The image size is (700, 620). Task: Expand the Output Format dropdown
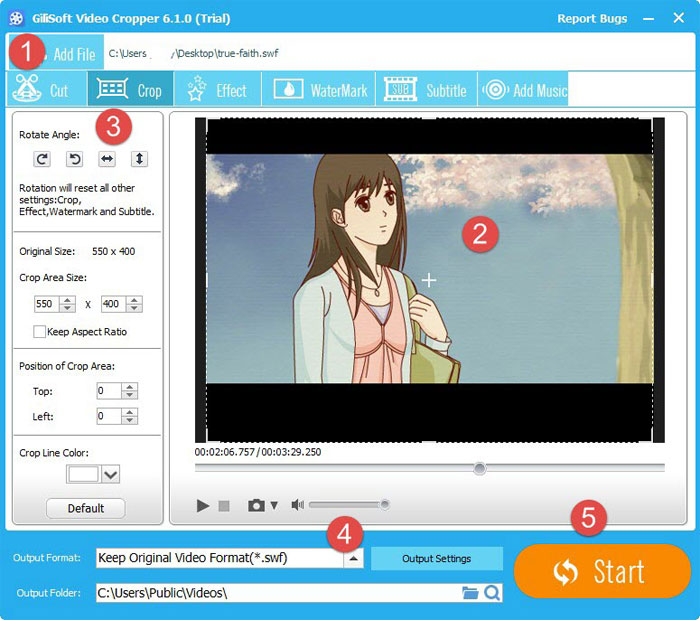353,559
